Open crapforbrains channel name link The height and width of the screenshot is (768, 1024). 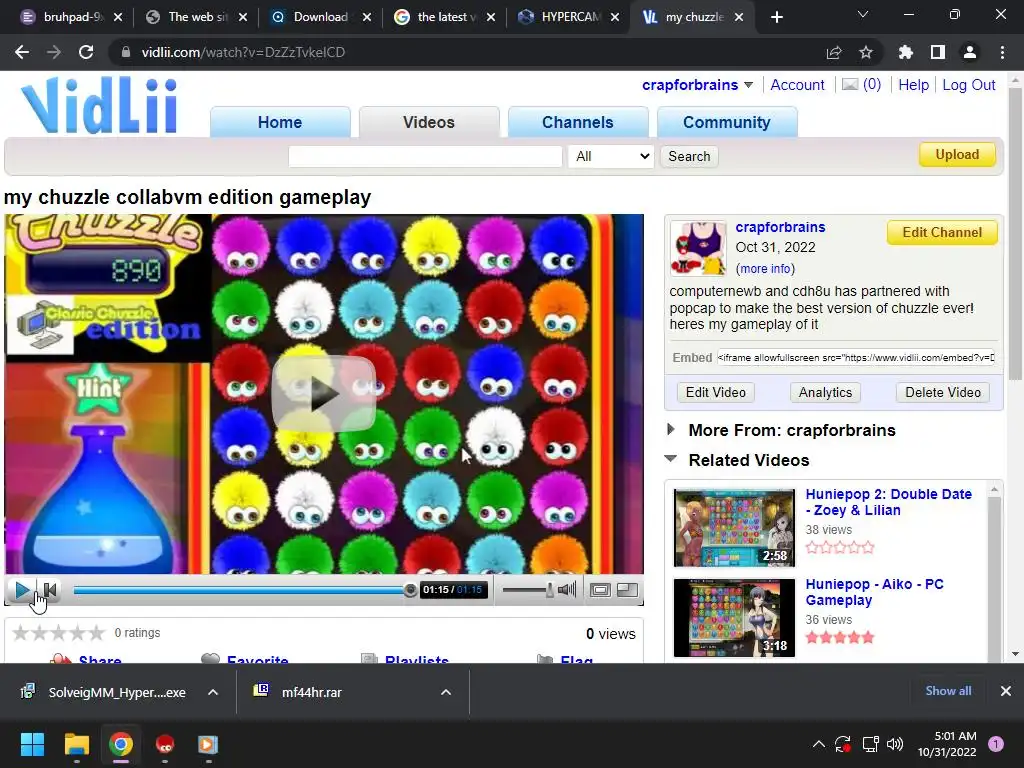point(780,227)
